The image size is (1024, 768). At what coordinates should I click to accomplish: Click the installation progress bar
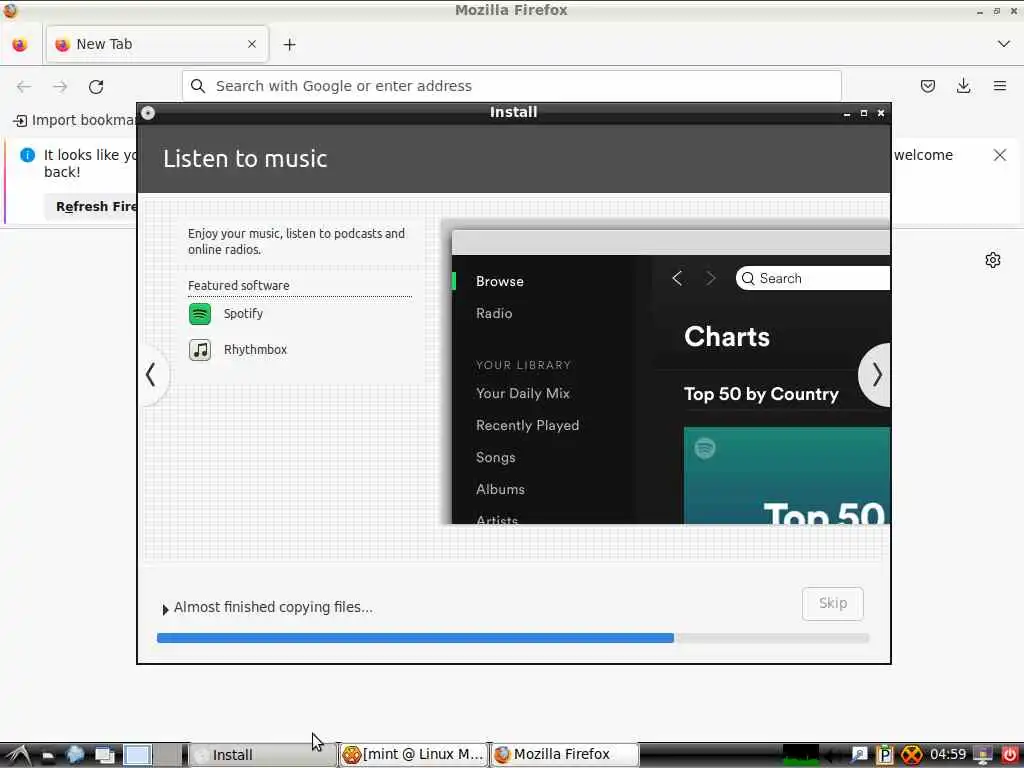click(x=513, y=638)
